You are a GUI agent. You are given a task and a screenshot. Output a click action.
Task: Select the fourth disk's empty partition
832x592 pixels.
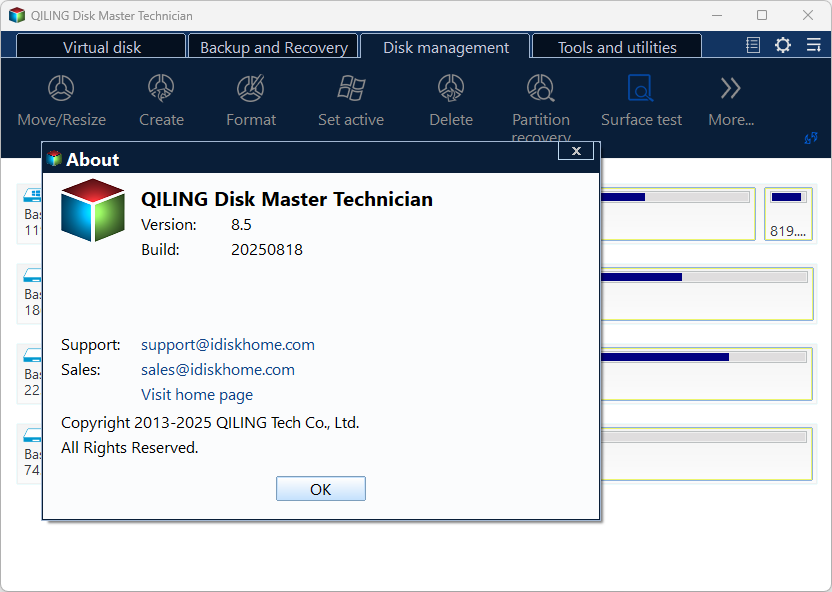tap(707, 454)
